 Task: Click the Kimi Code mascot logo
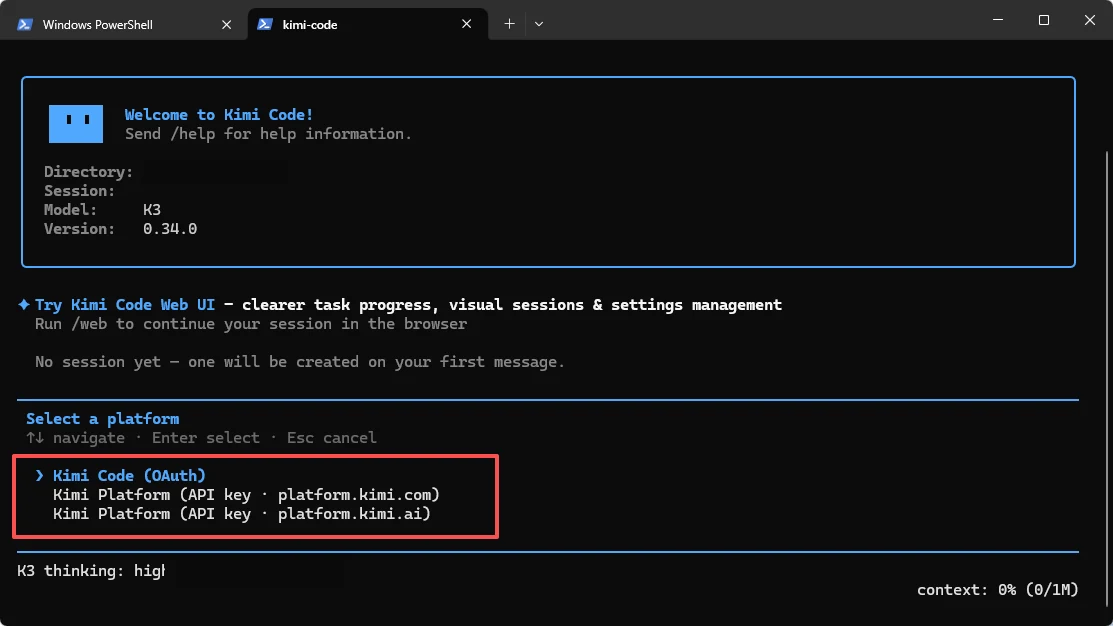tap(76, 124)
